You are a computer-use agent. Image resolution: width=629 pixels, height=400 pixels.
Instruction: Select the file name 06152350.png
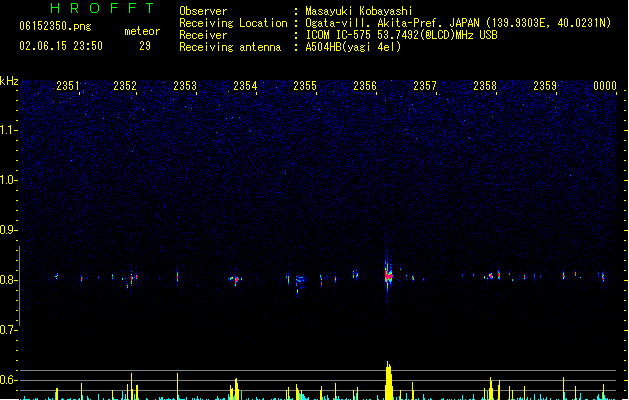tap(55, 26)
